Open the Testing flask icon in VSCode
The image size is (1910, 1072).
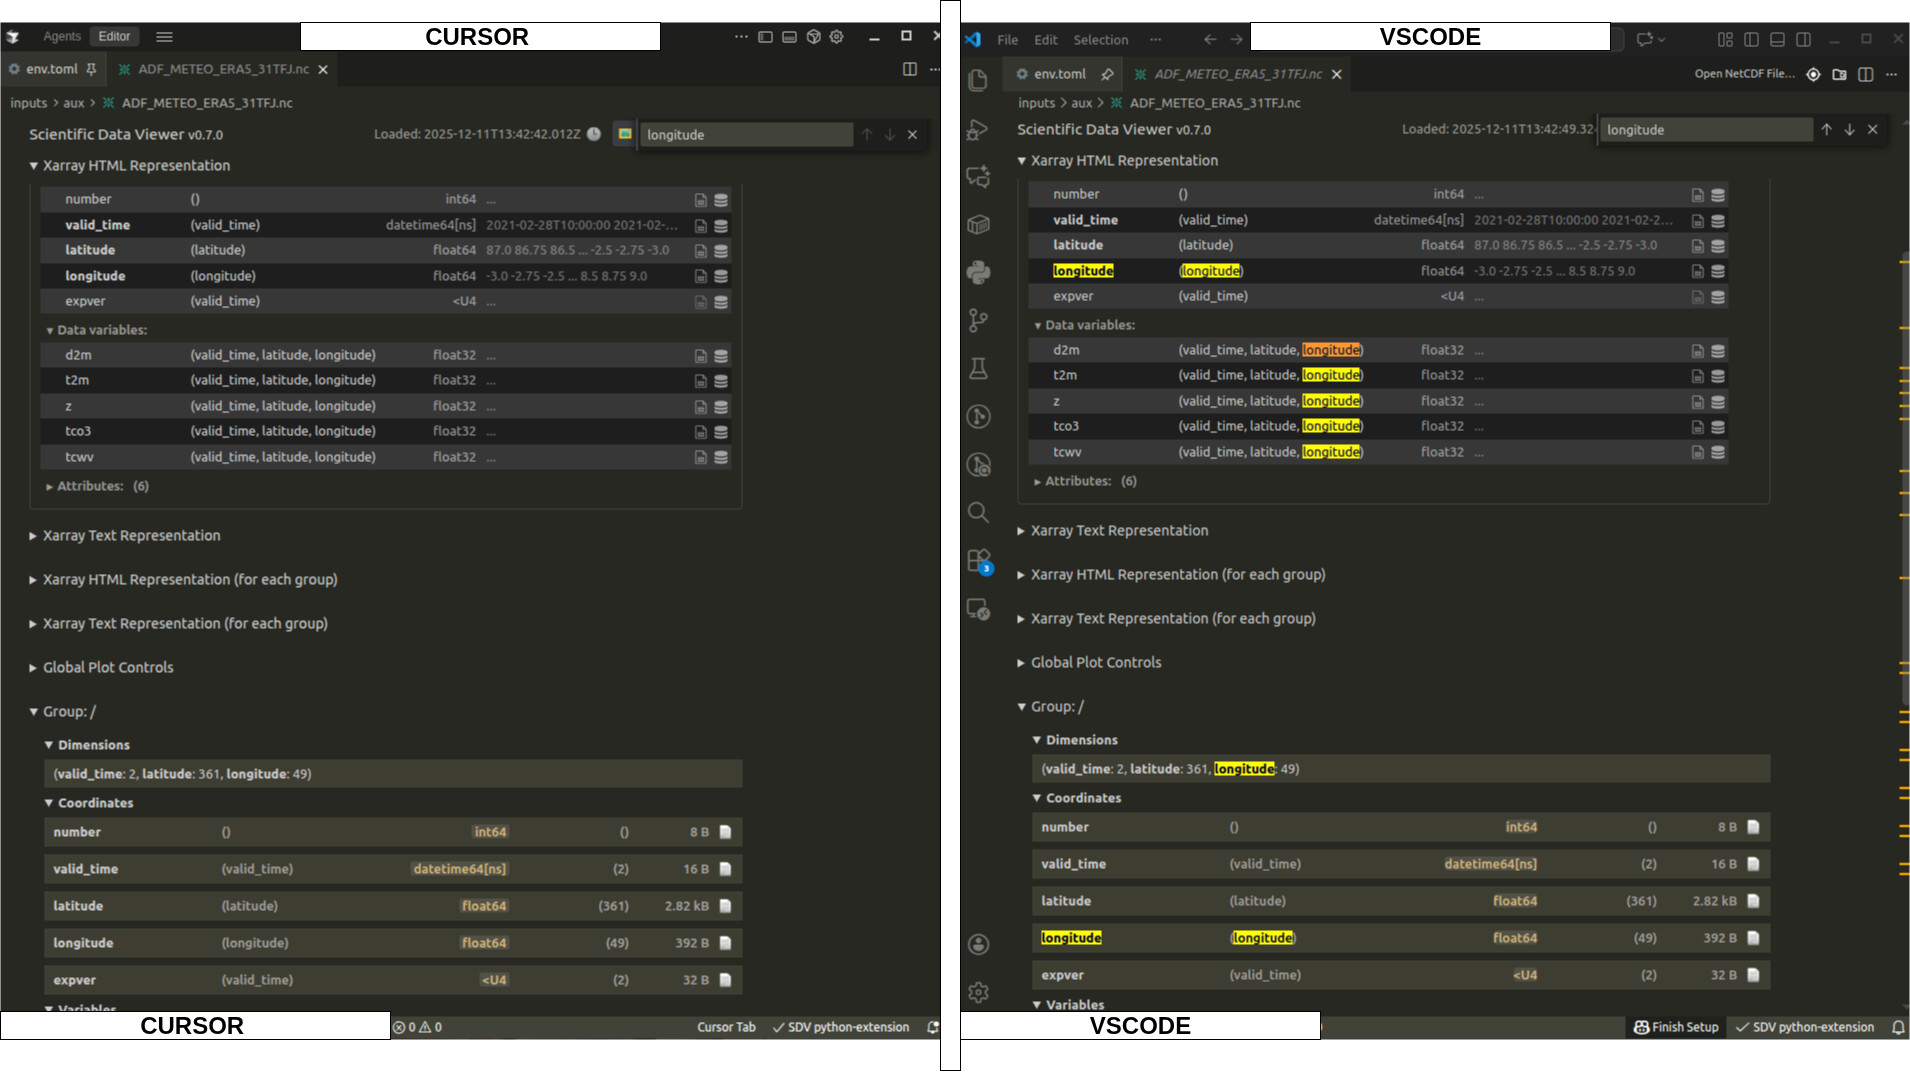pyautogui.click(x=978, y=369)
